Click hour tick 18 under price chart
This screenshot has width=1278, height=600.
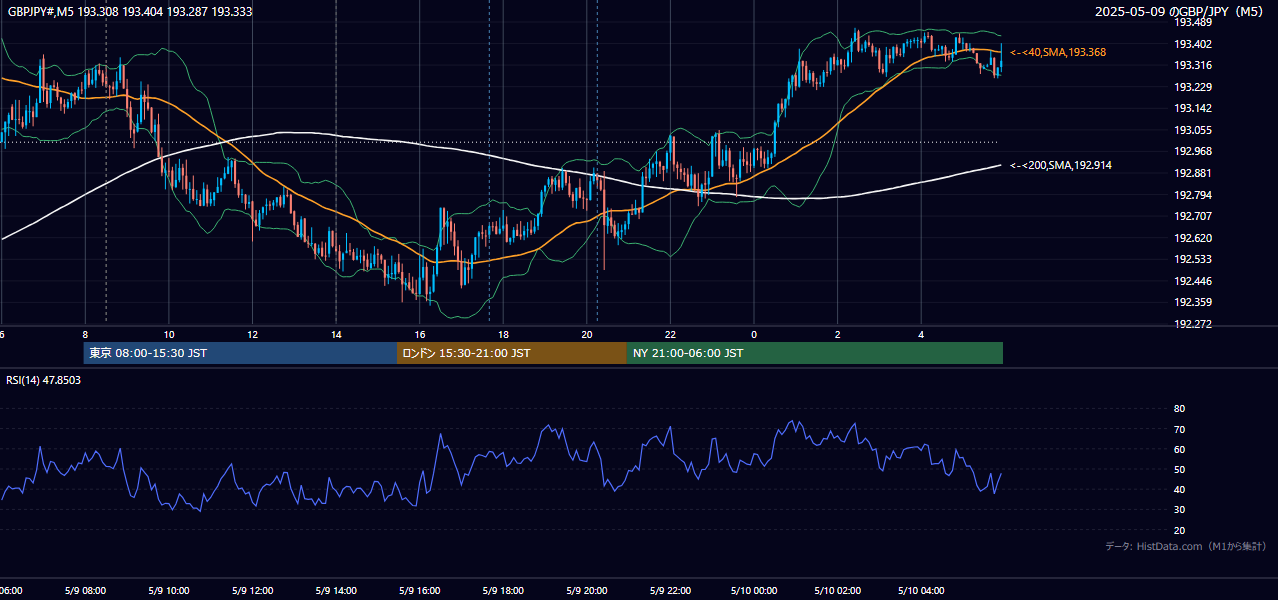point(503,335)
